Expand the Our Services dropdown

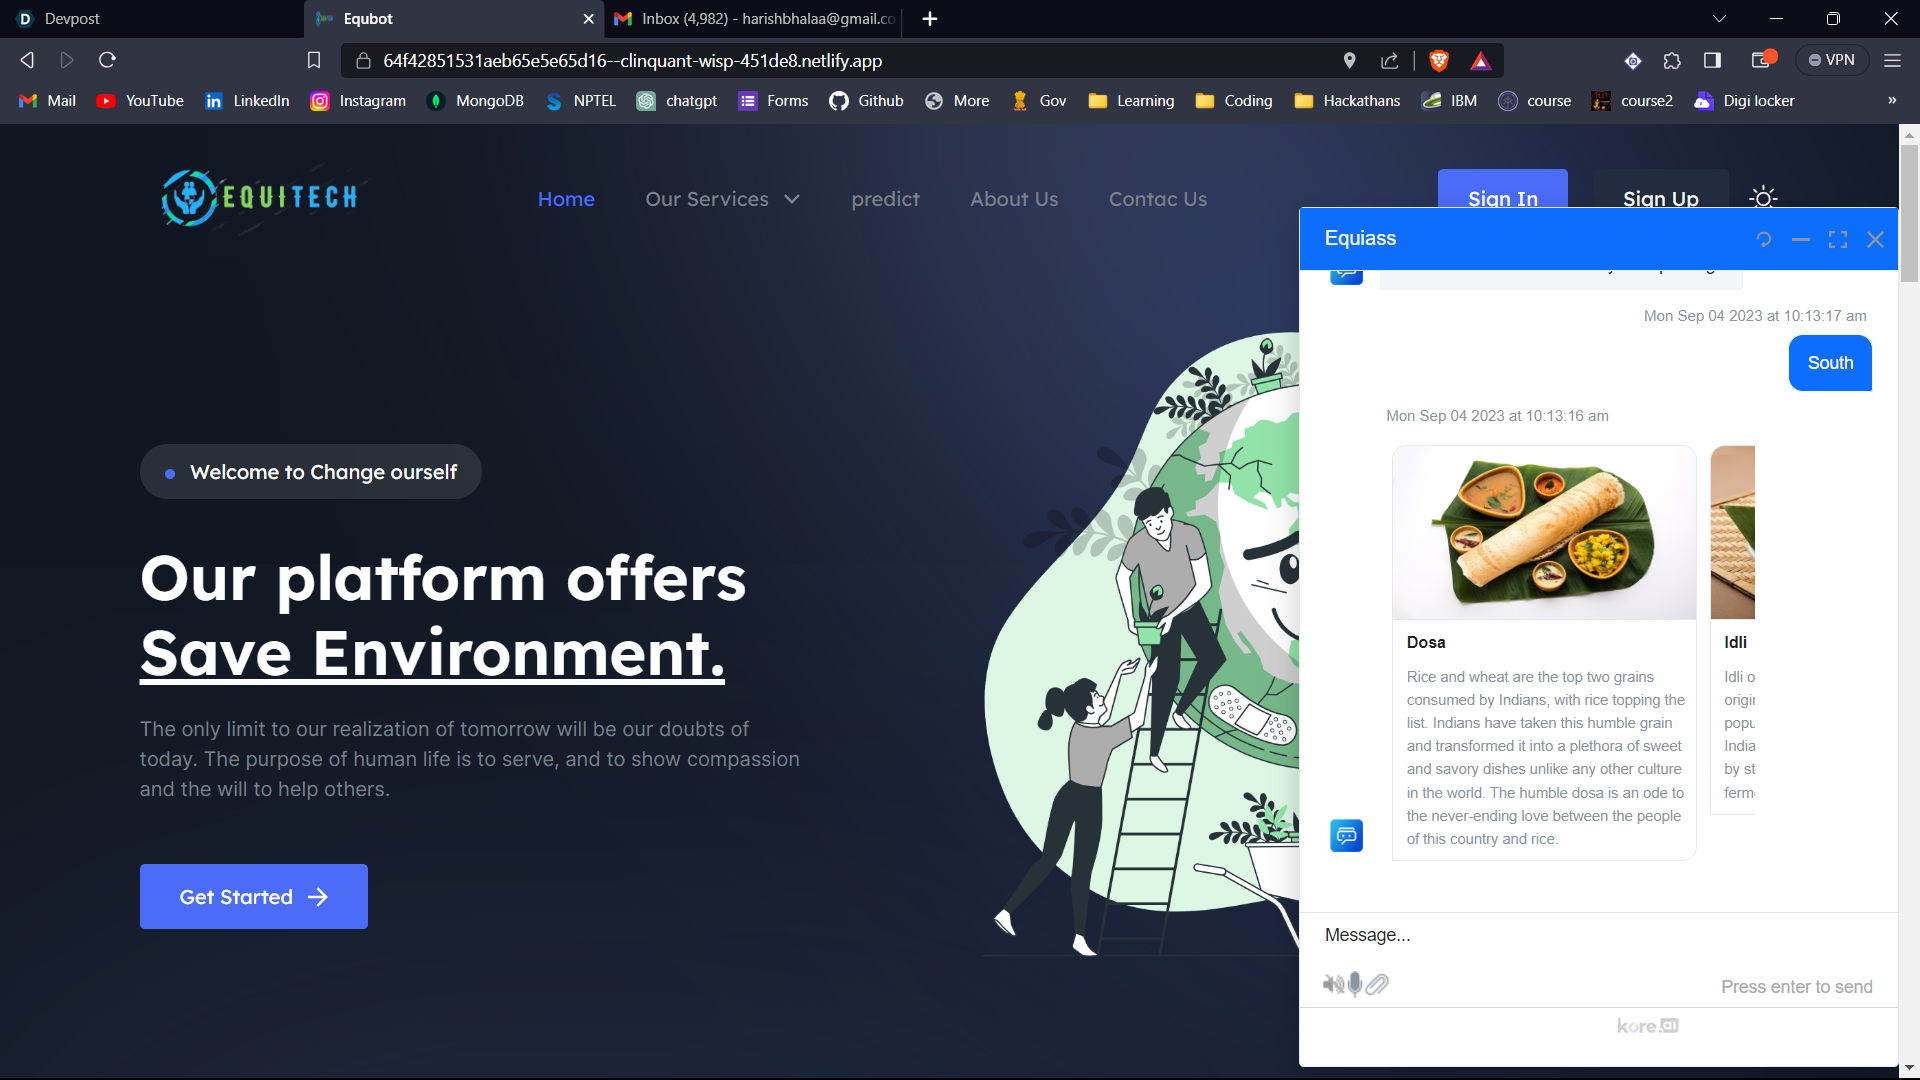click(x=722, y=199)
